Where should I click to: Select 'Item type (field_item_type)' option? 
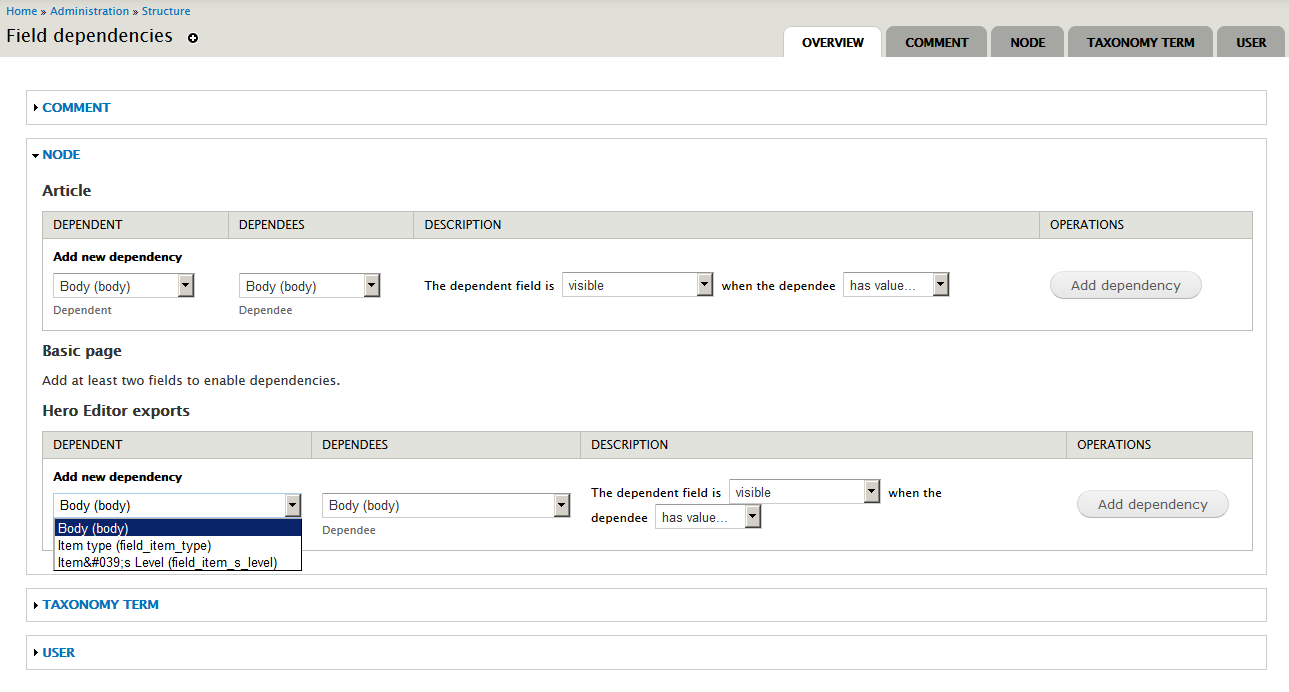177,545
